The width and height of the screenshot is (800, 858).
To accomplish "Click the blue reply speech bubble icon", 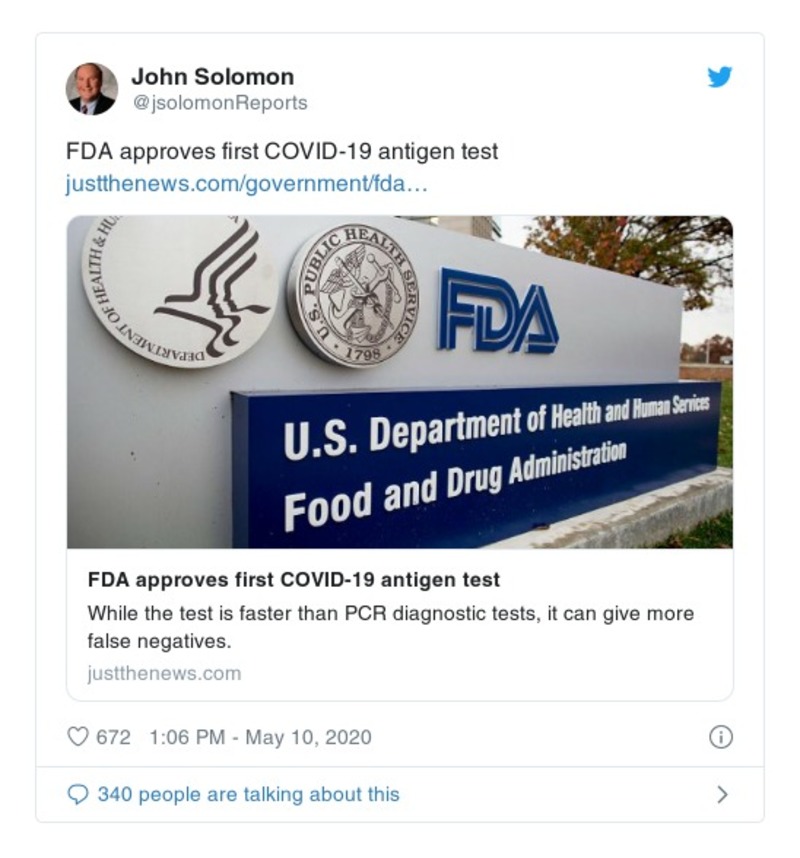I will 77,795.
